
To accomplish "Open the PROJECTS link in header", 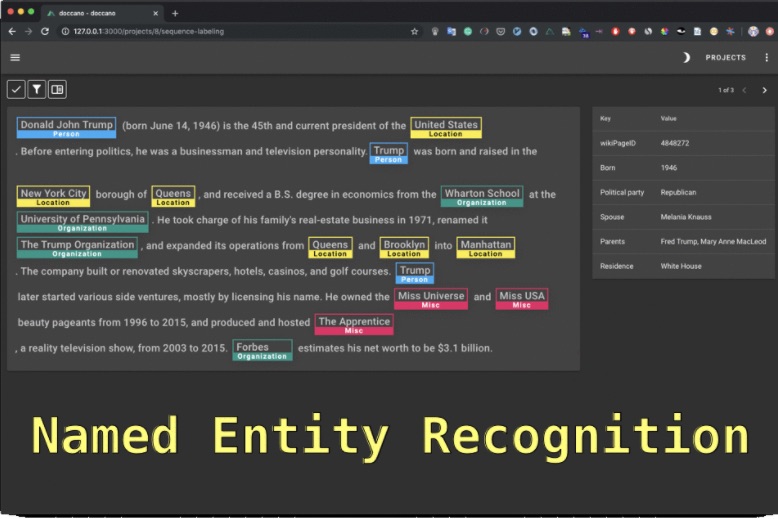I will coord(725,58).
